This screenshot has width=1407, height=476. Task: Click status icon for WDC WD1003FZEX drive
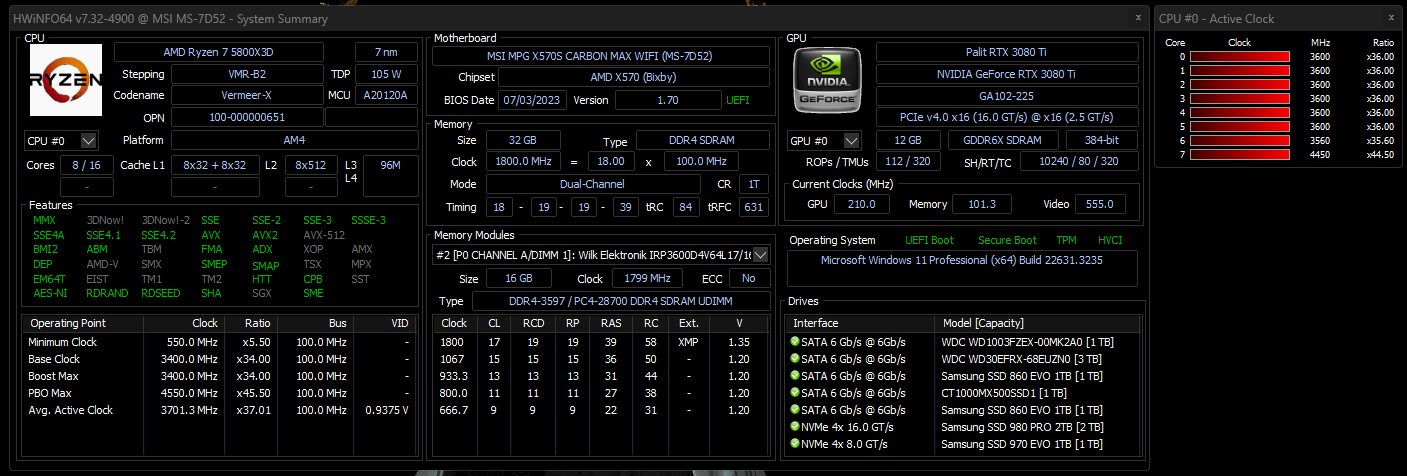tap(795, 342)
